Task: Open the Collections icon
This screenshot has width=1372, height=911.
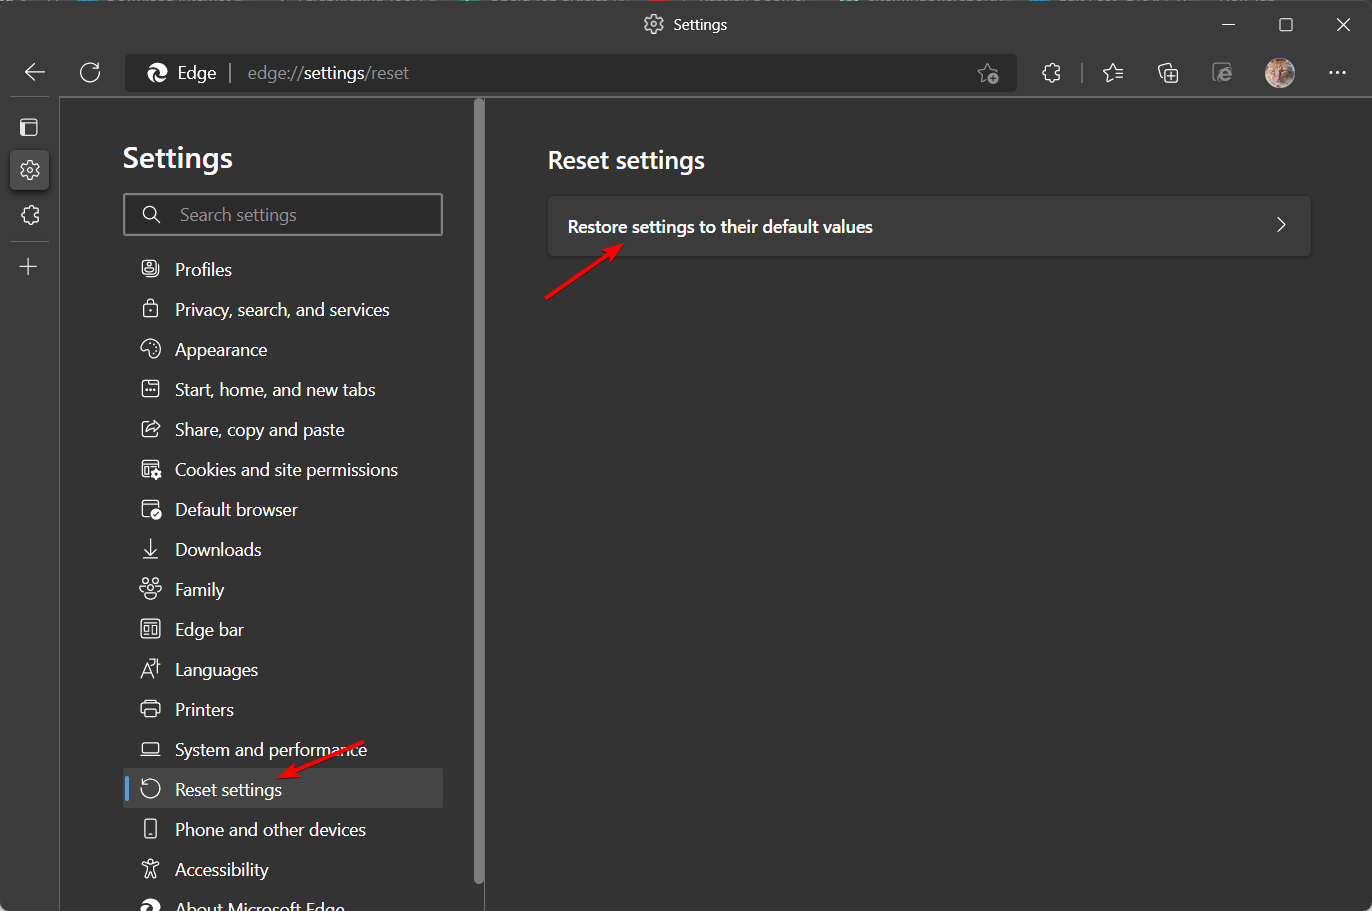Action: [x=1167, y=72]
